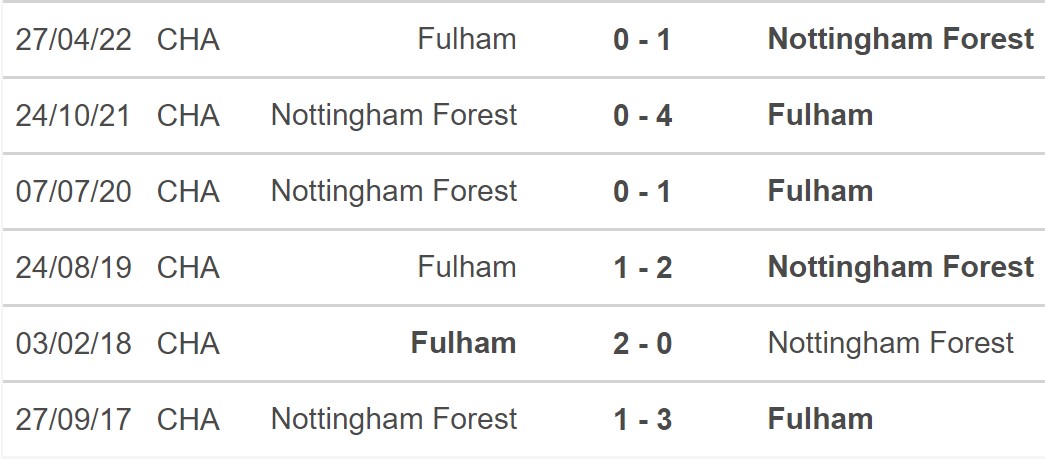Viewport: 1045px width, 460px height.
Task: Open the 1 - 3 score result
Action: pos(643,419)
